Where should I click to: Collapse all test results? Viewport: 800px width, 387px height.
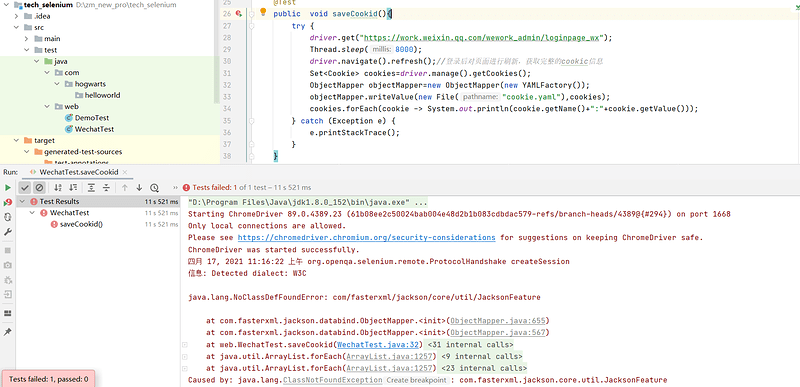106,188
